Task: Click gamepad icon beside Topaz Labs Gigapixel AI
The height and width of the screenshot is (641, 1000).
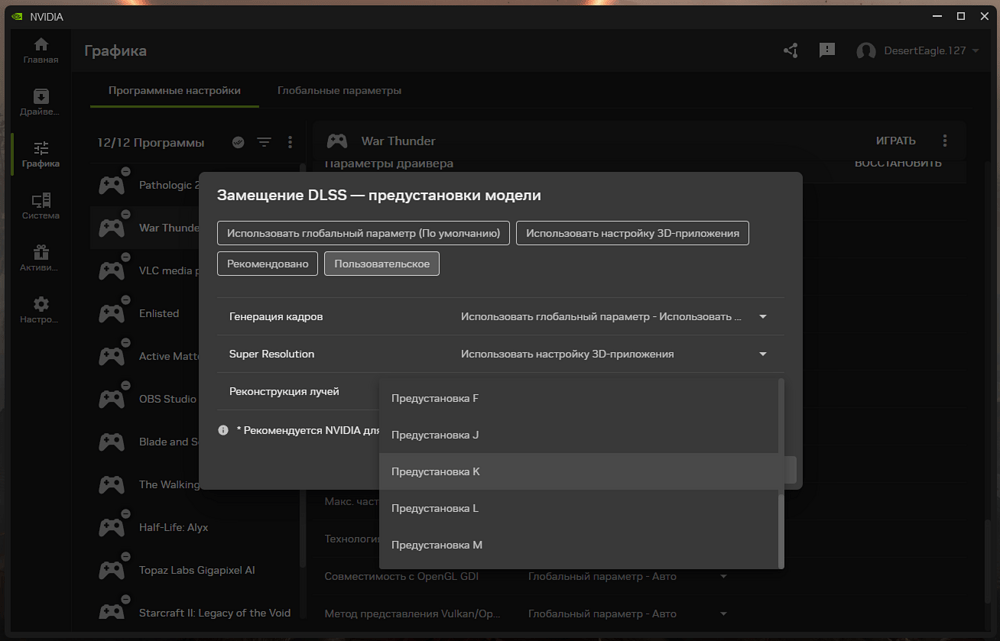Action: point(112,570)
